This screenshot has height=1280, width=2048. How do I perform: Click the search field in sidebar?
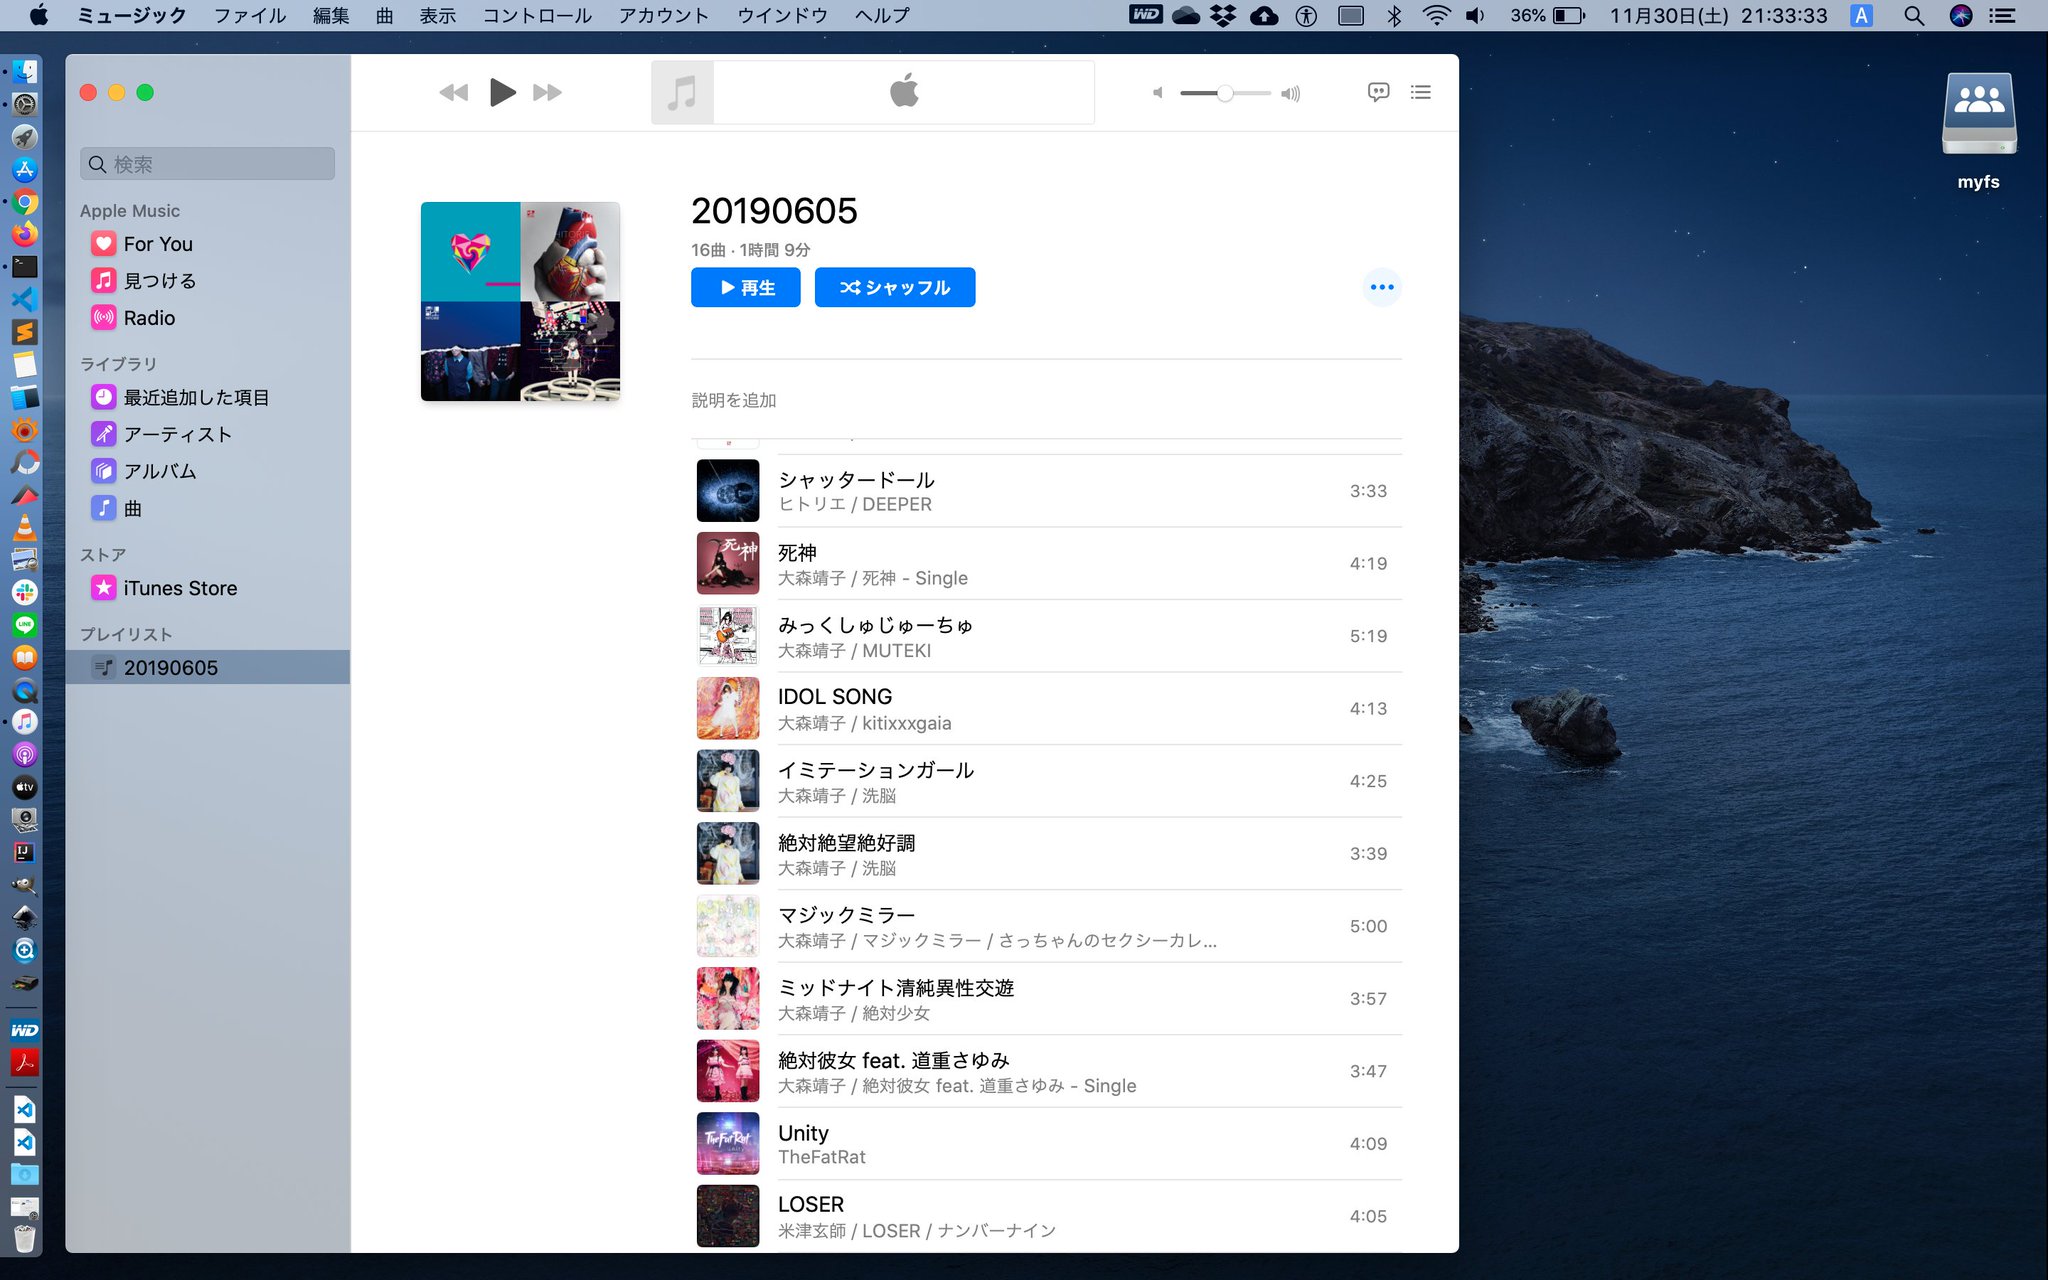pyautogui.click(x=207, y=164)
